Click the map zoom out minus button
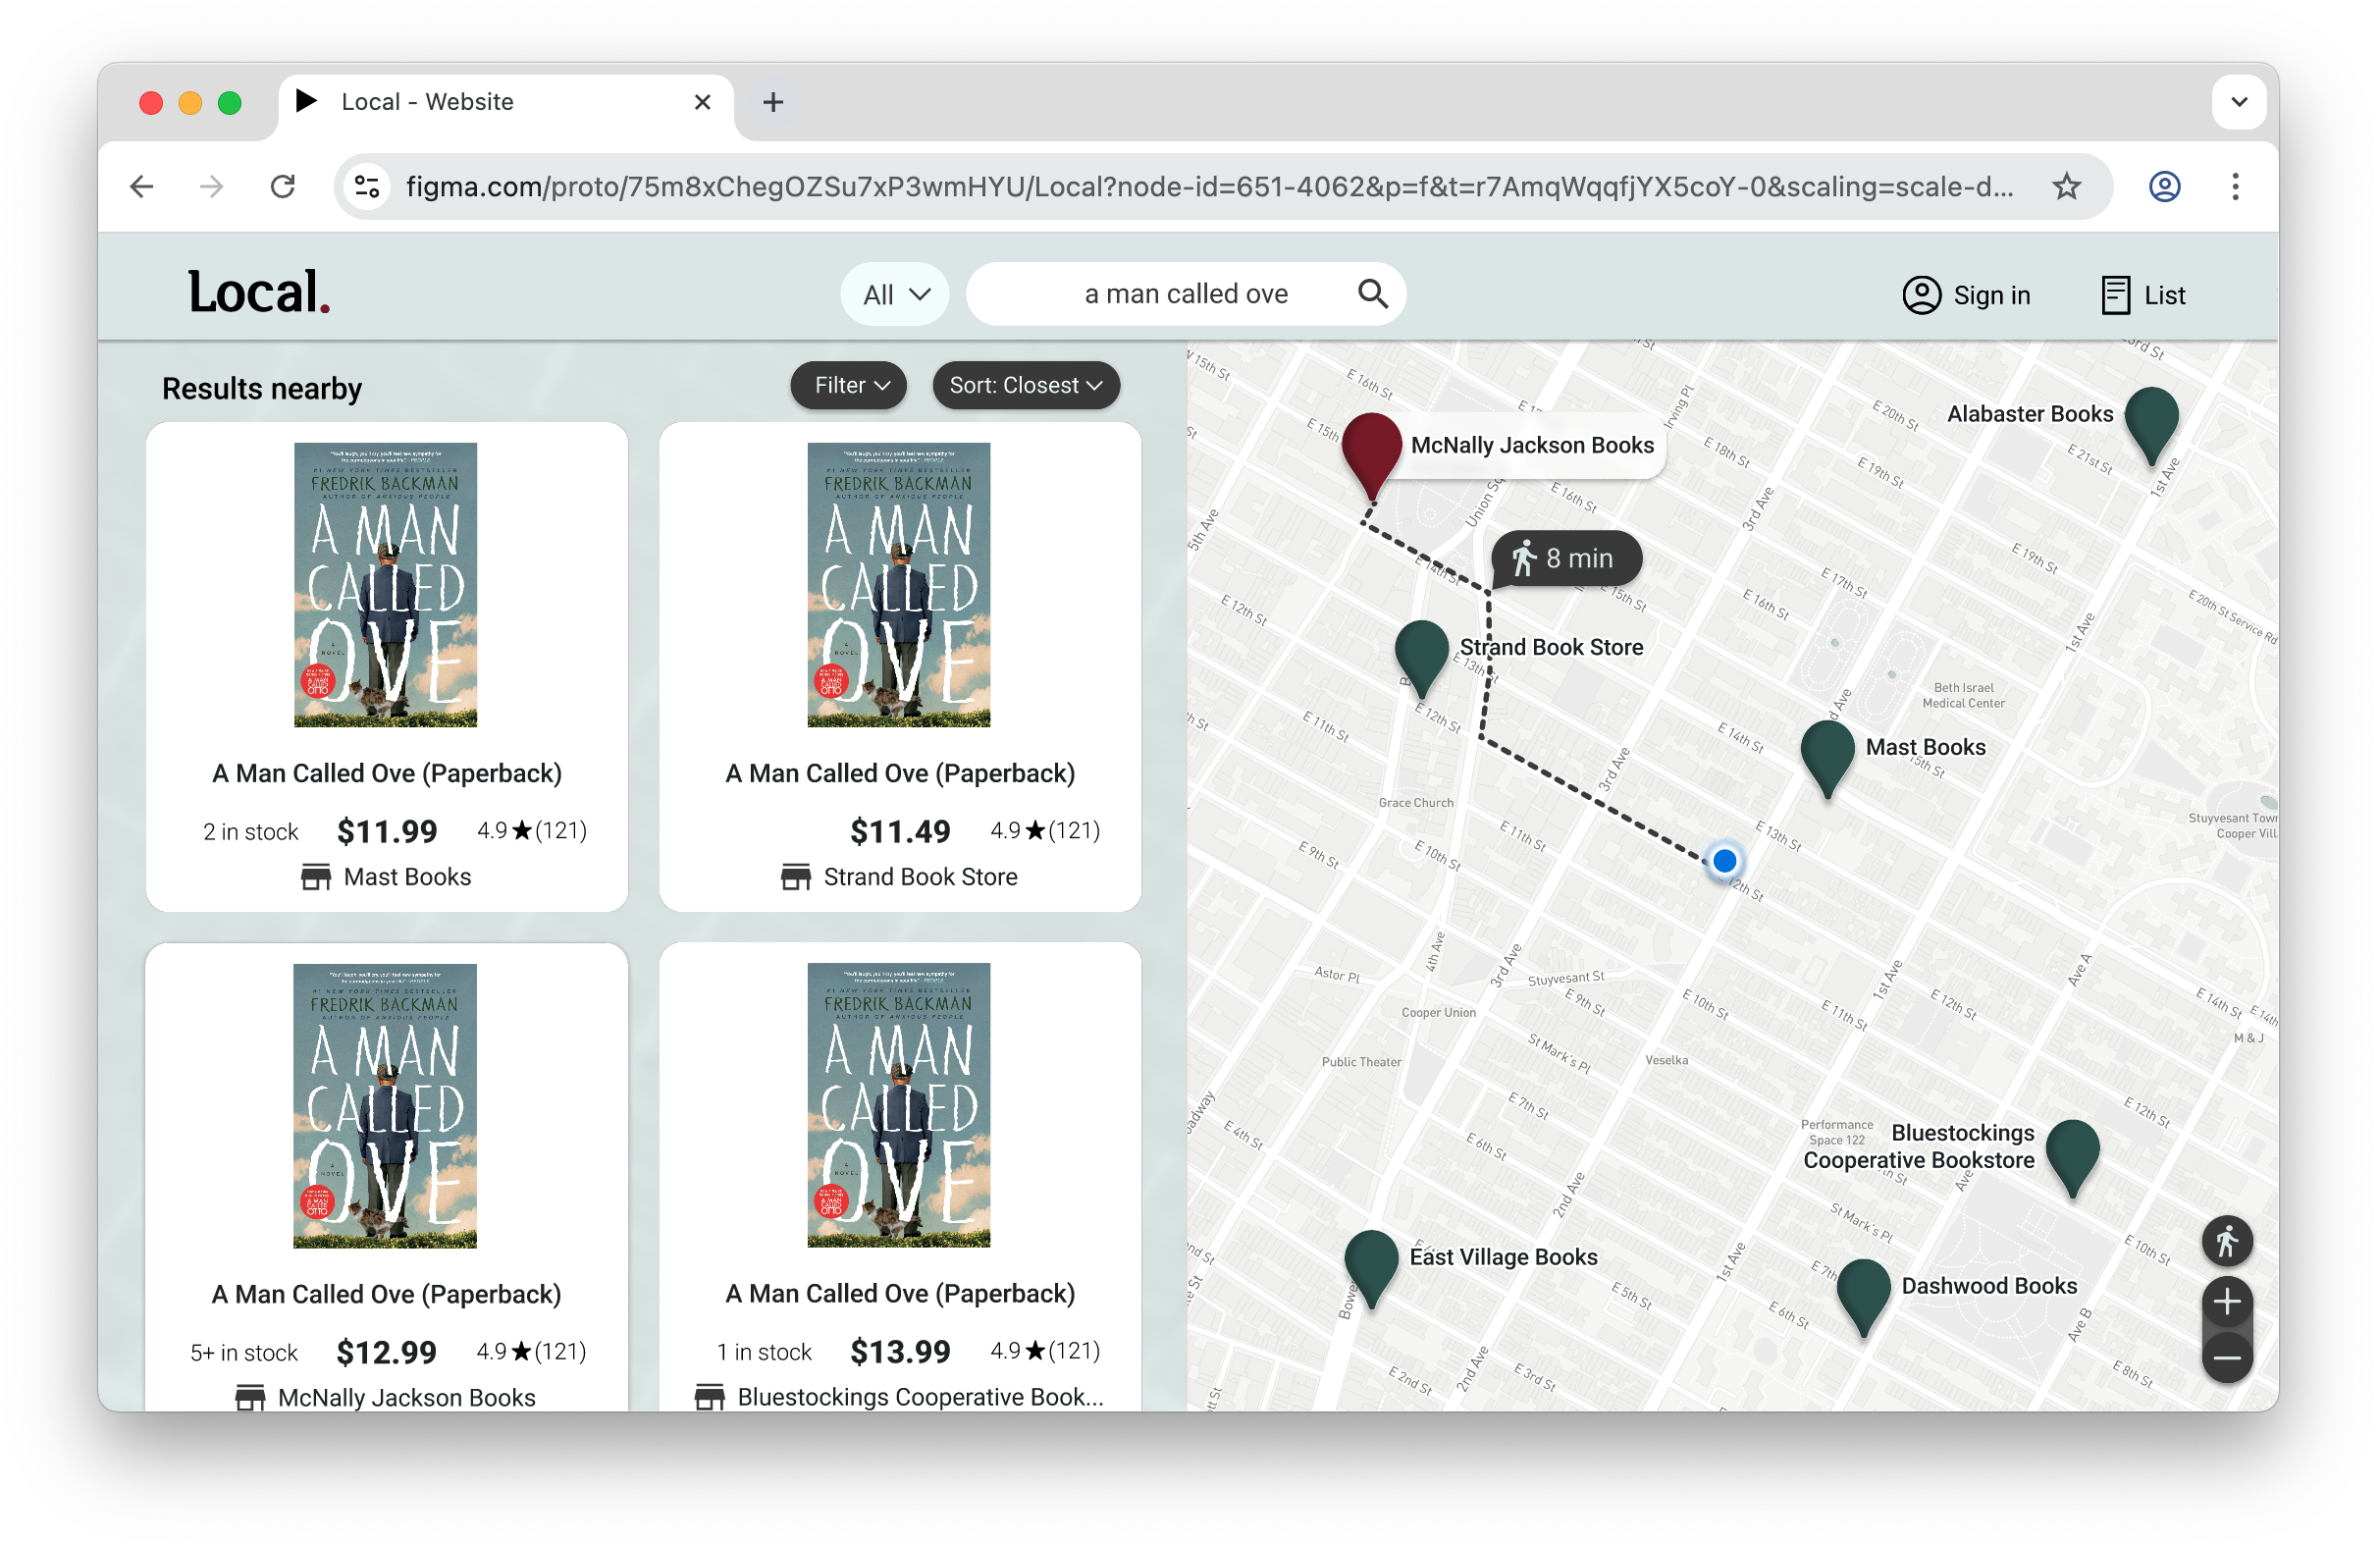Viewport: 2380px width, 1544px height. [x=2226, y=1357]
